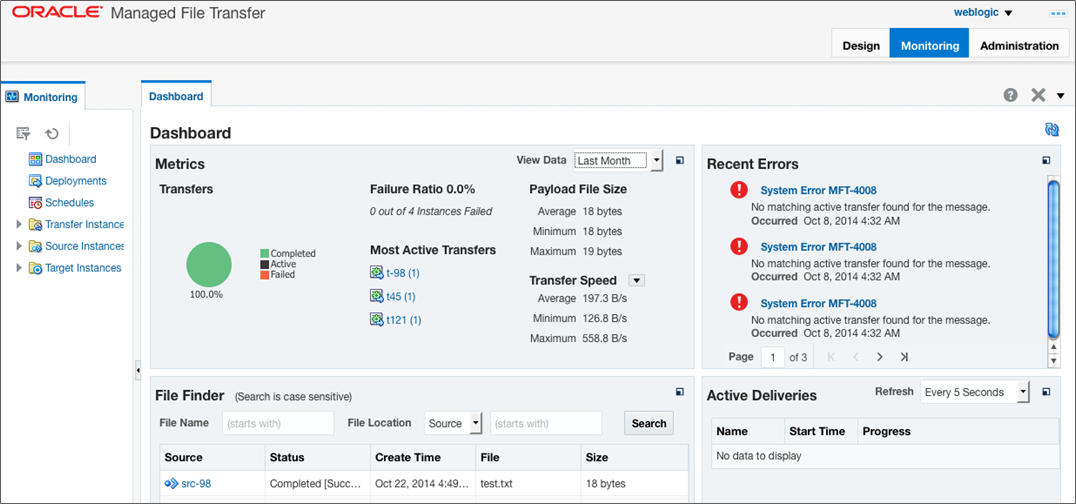
Task: Maximize the Recent Errors panel
Action: coord(1046,160)
